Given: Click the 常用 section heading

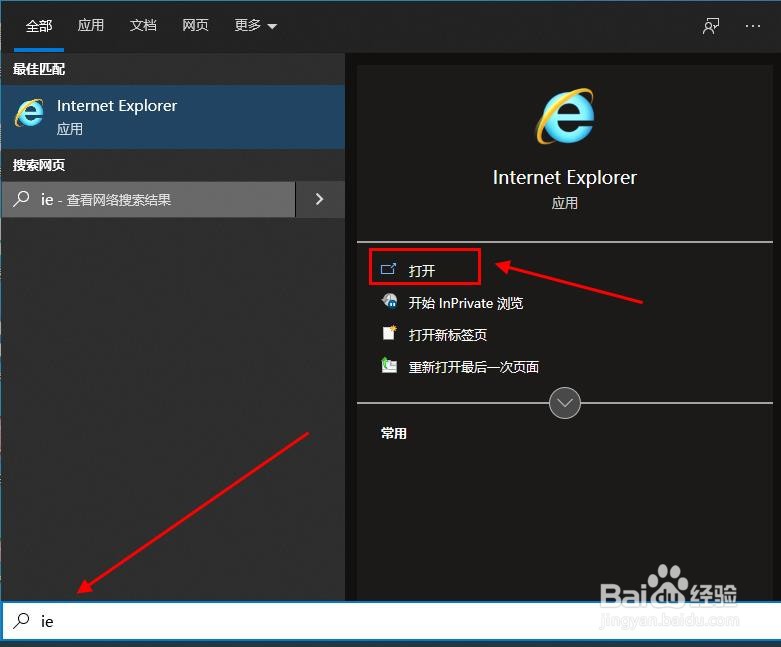Looking at the screenshot, I should [x=393, y=433].
